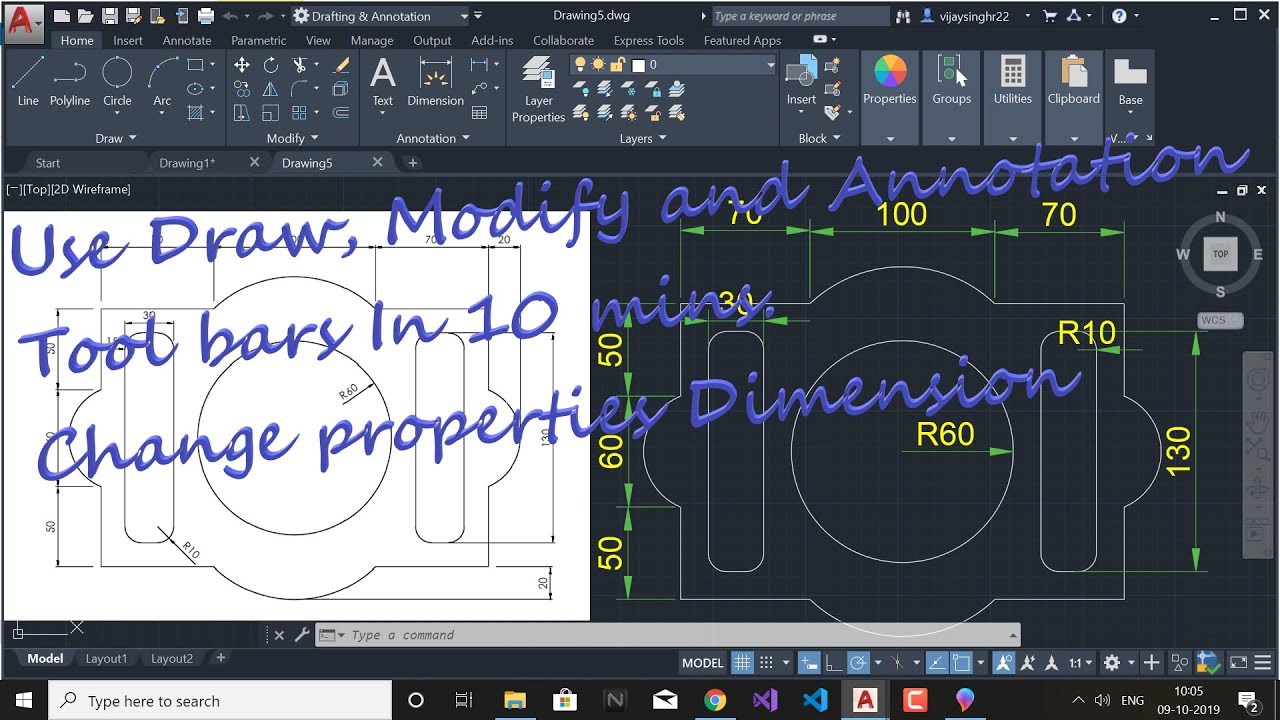Click the Offset tool icon

coord(341,113)
